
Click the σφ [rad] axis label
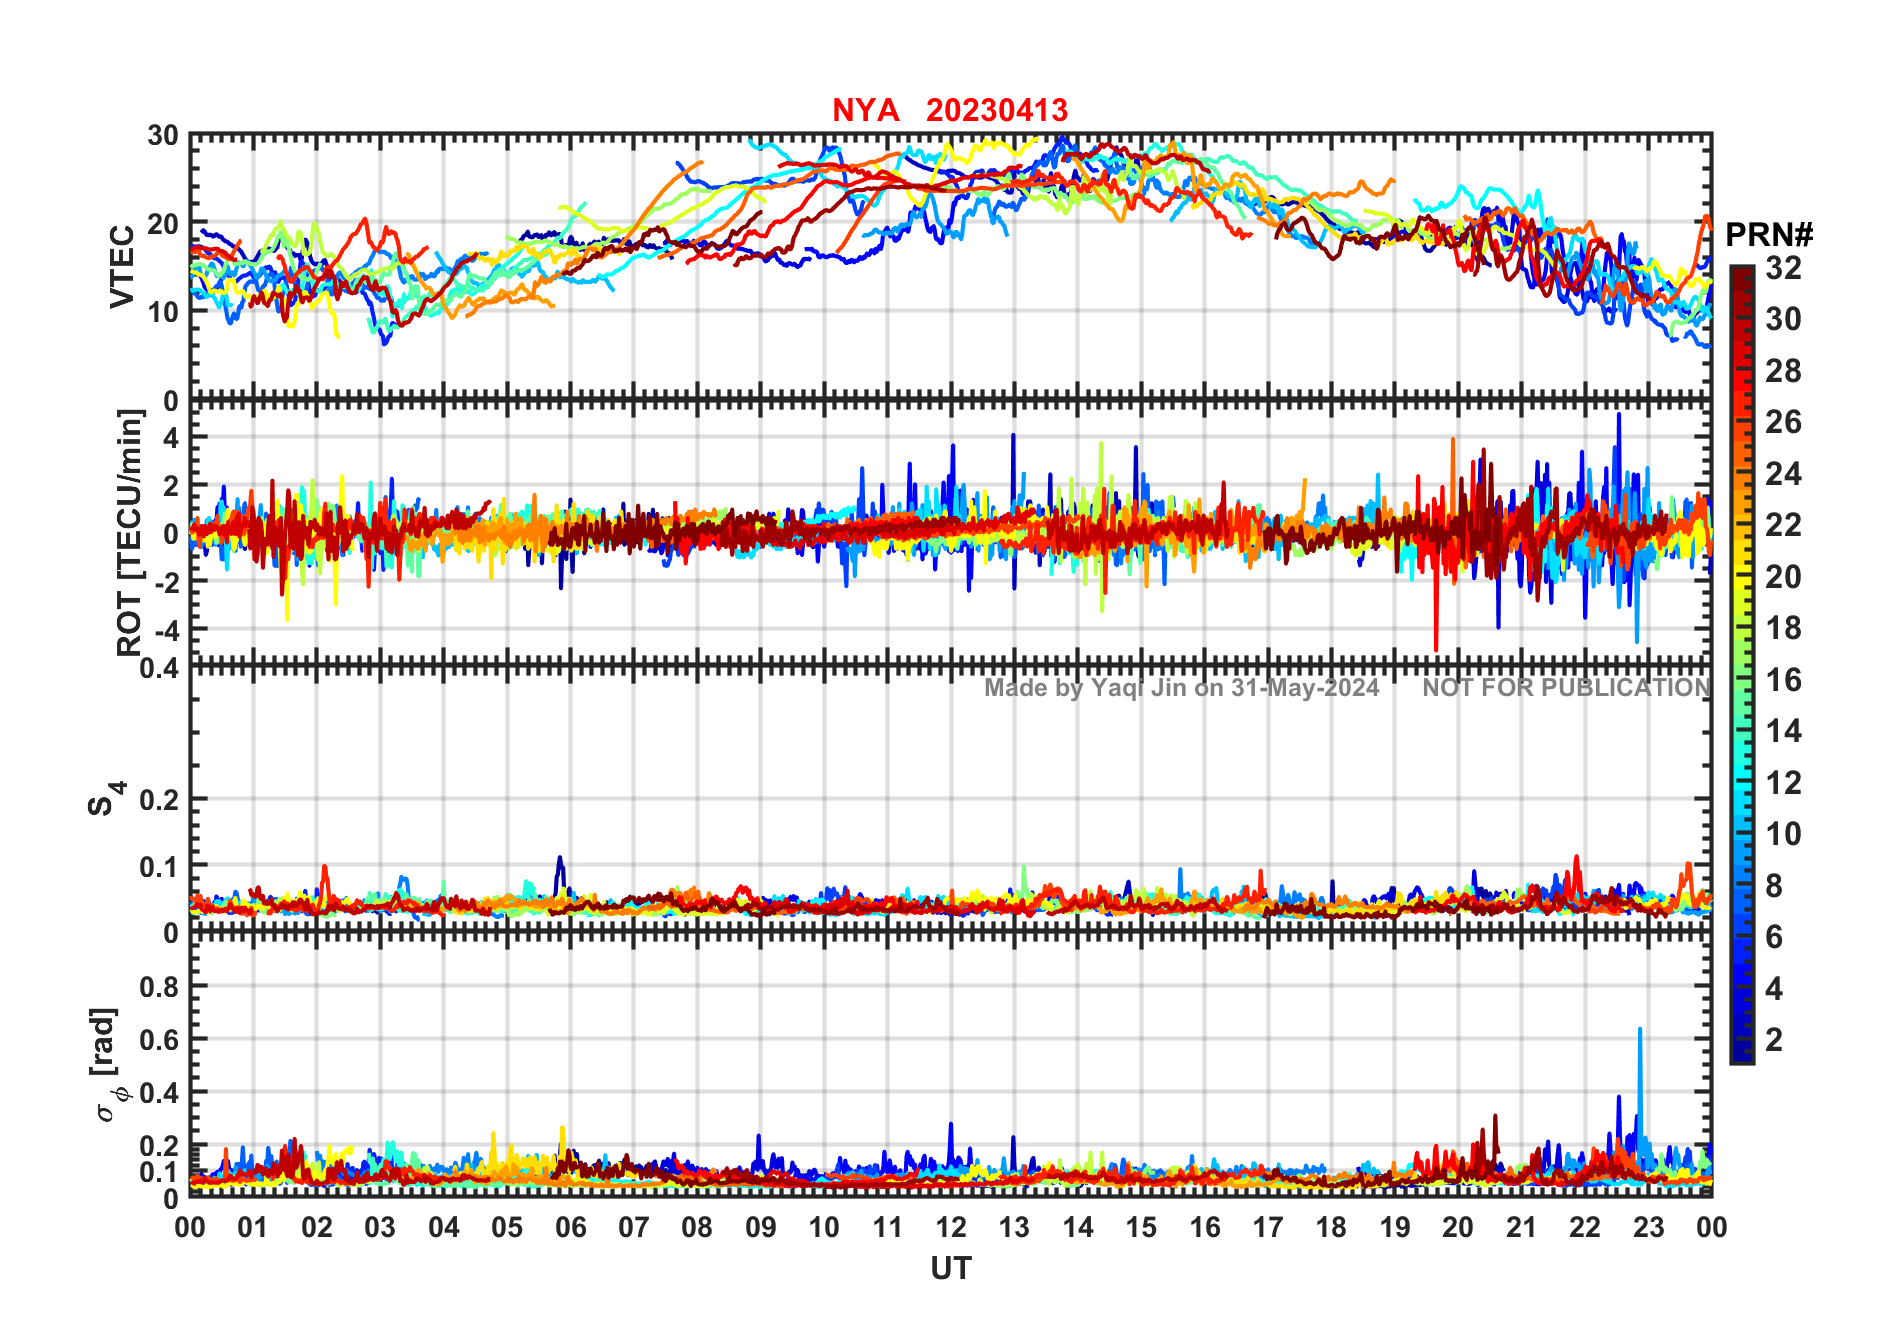pyautogui.click(x=106, y=1065)
